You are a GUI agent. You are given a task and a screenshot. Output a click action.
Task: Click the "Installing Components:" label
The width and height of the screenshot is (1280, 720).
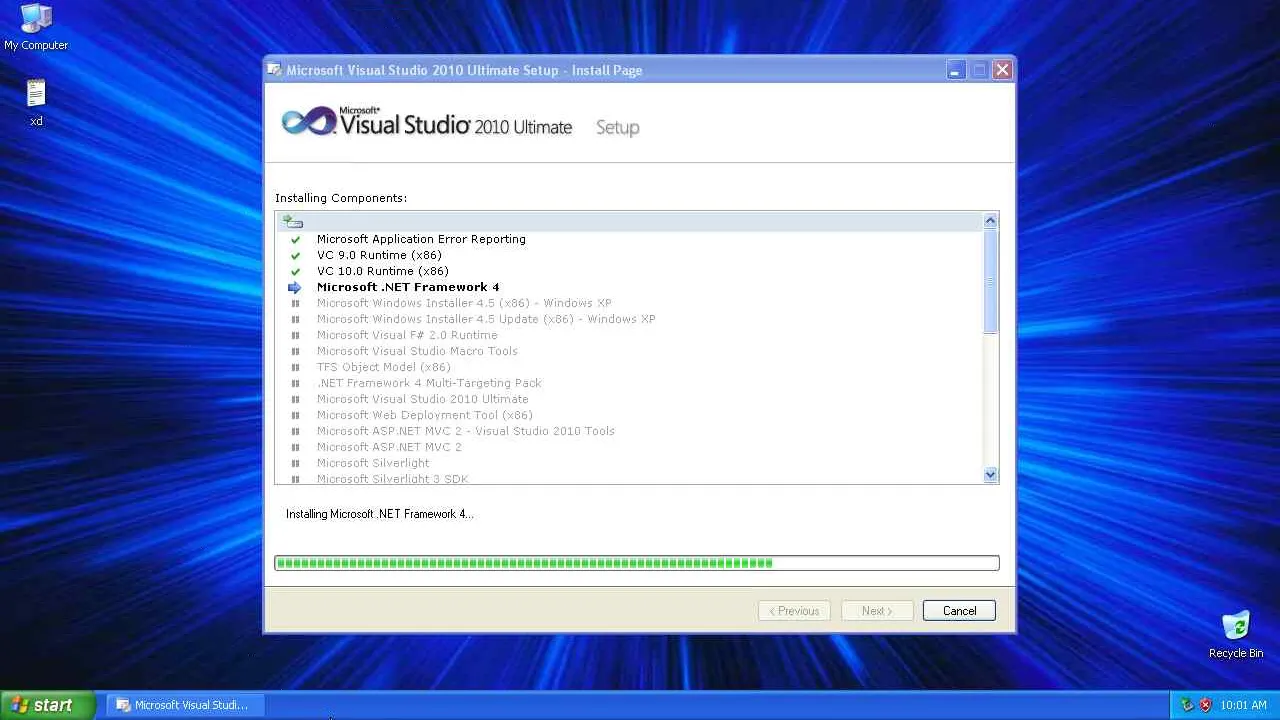(x=341, y=199)
